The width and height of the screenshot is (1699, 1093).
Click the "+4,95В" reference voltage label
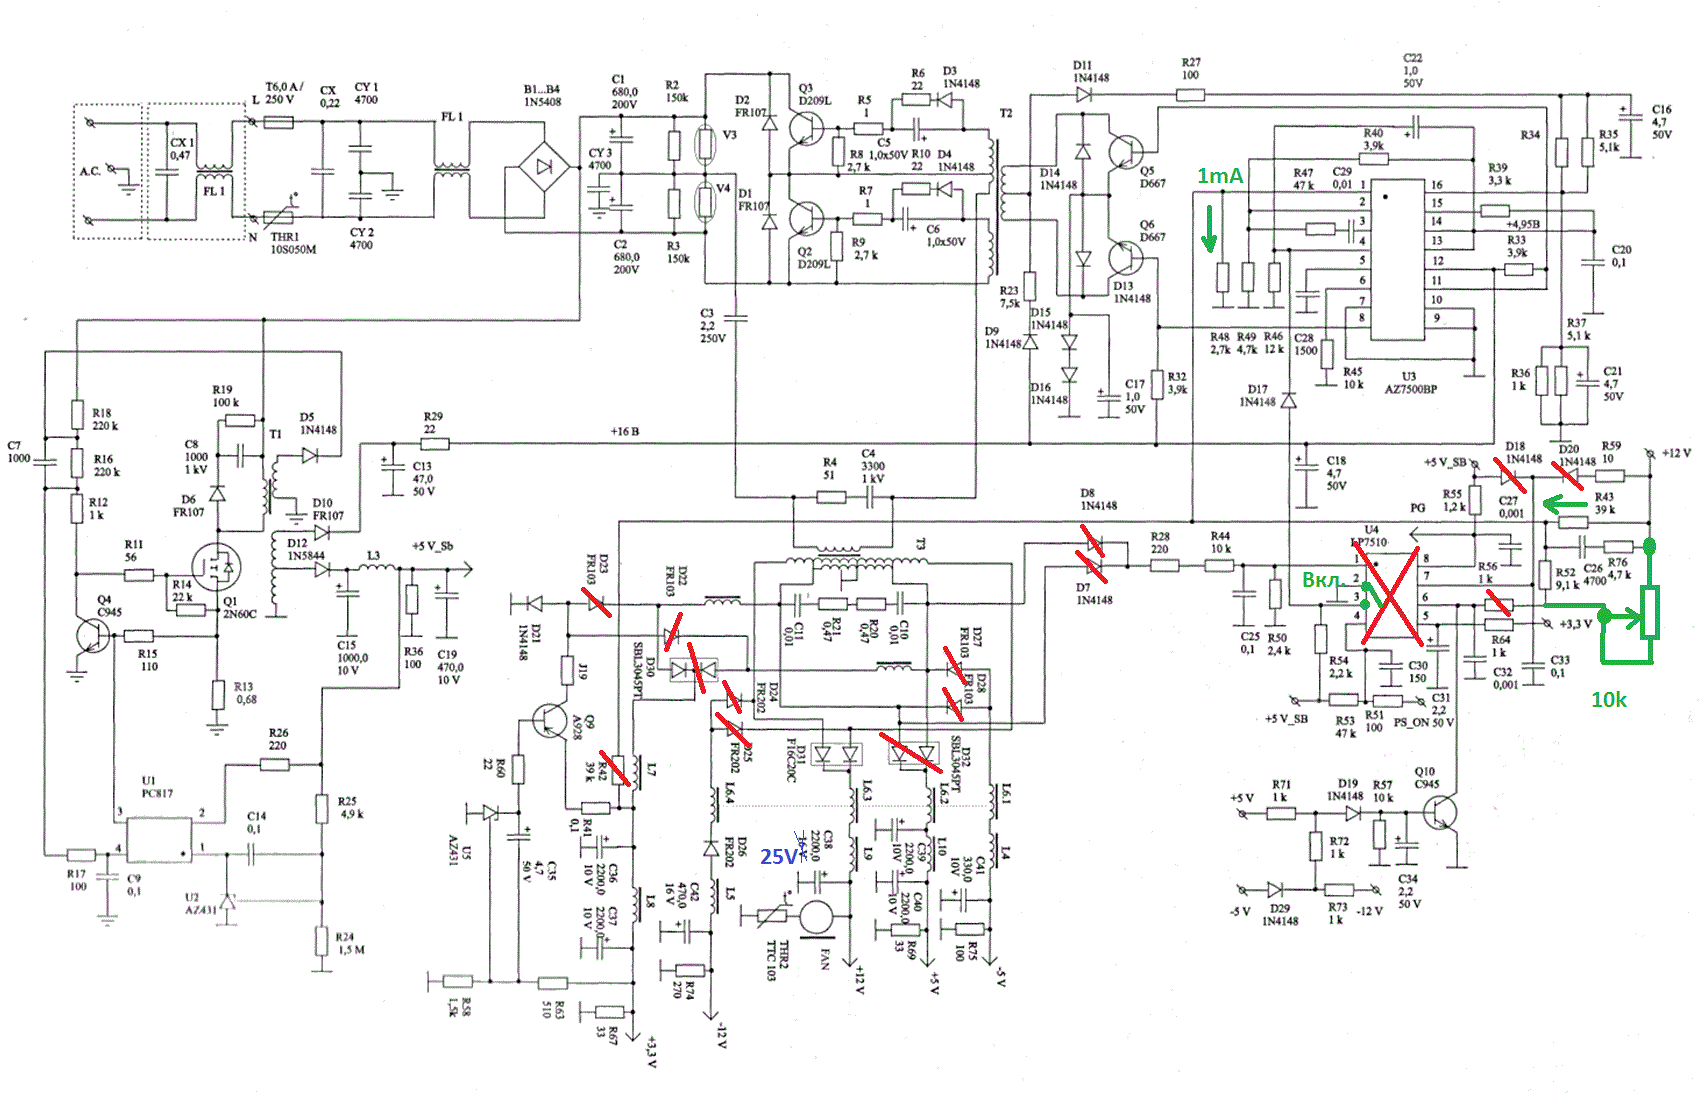tap(1523, 224)
